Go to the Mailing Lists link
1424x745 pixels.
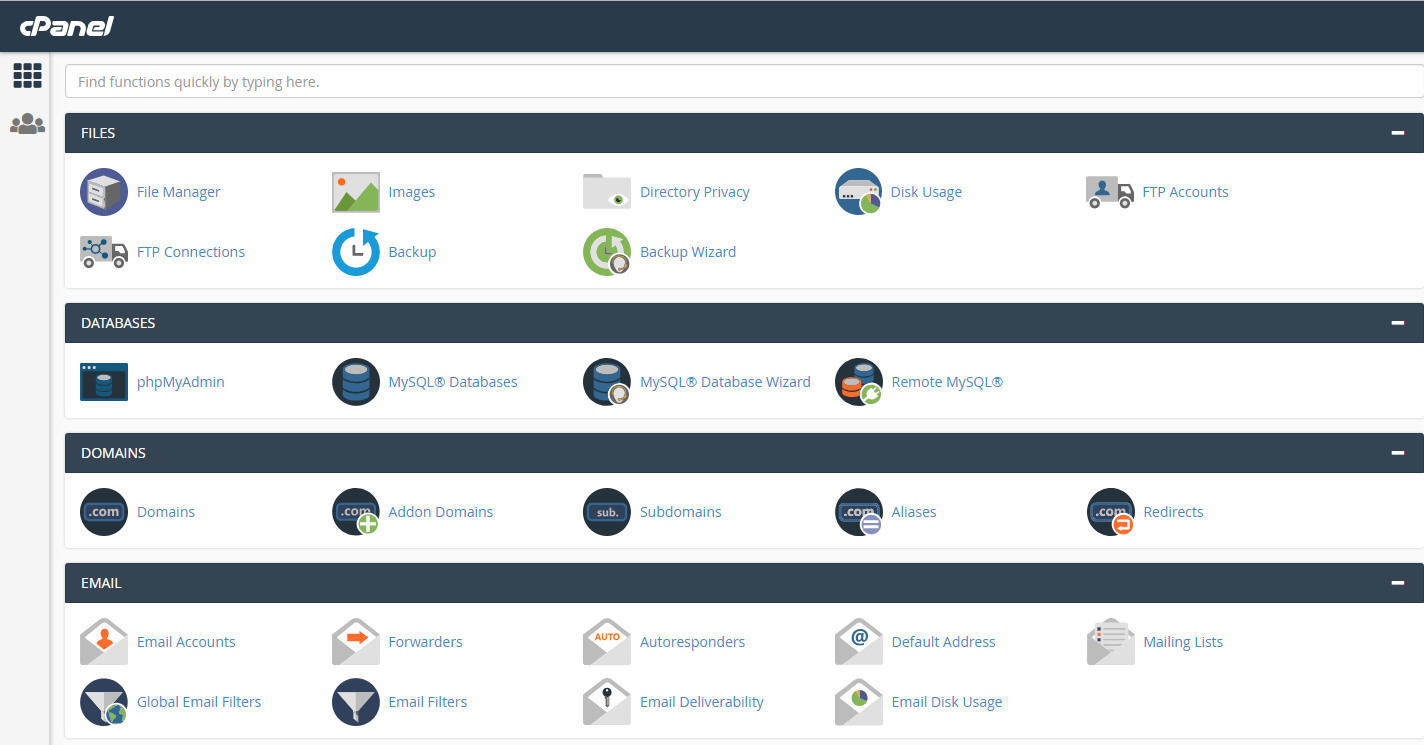[x=1184, y=642]
